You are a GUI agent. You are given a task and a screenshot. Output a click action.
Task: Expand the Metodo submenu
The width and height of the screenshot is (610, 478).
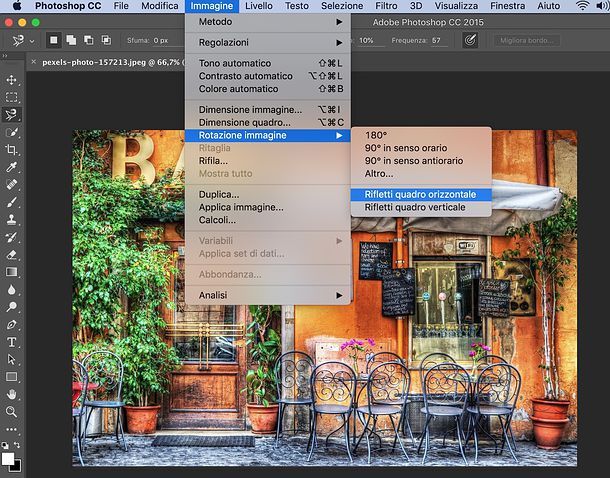(268, 22)
